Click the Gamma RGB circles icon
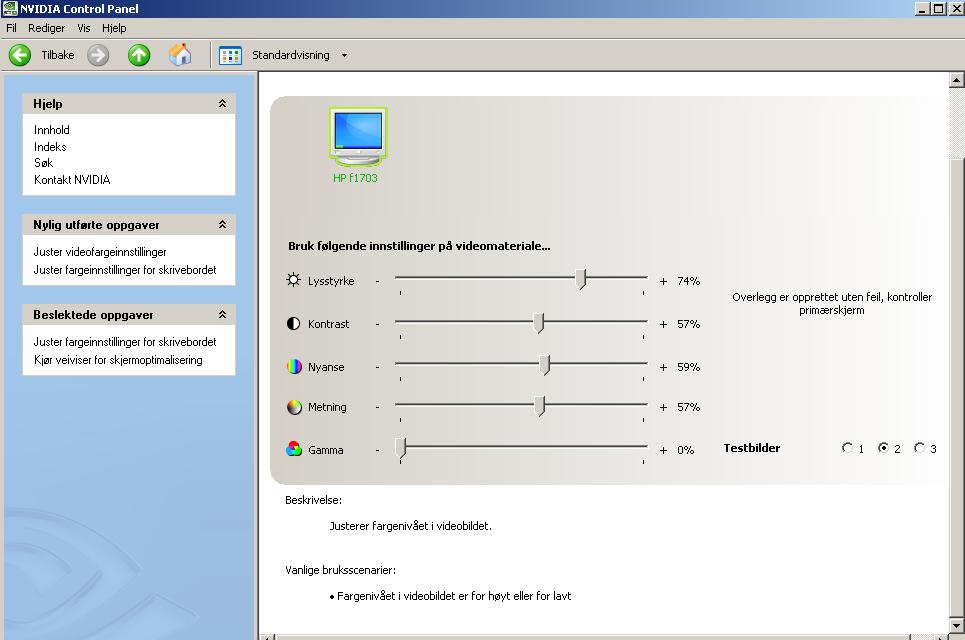965x640 pixels. coord(294,449)
